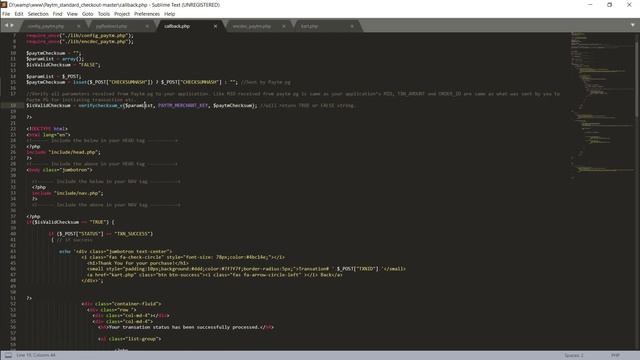Click the previous tab arrow
640x360 pixels.
[6, 25]
